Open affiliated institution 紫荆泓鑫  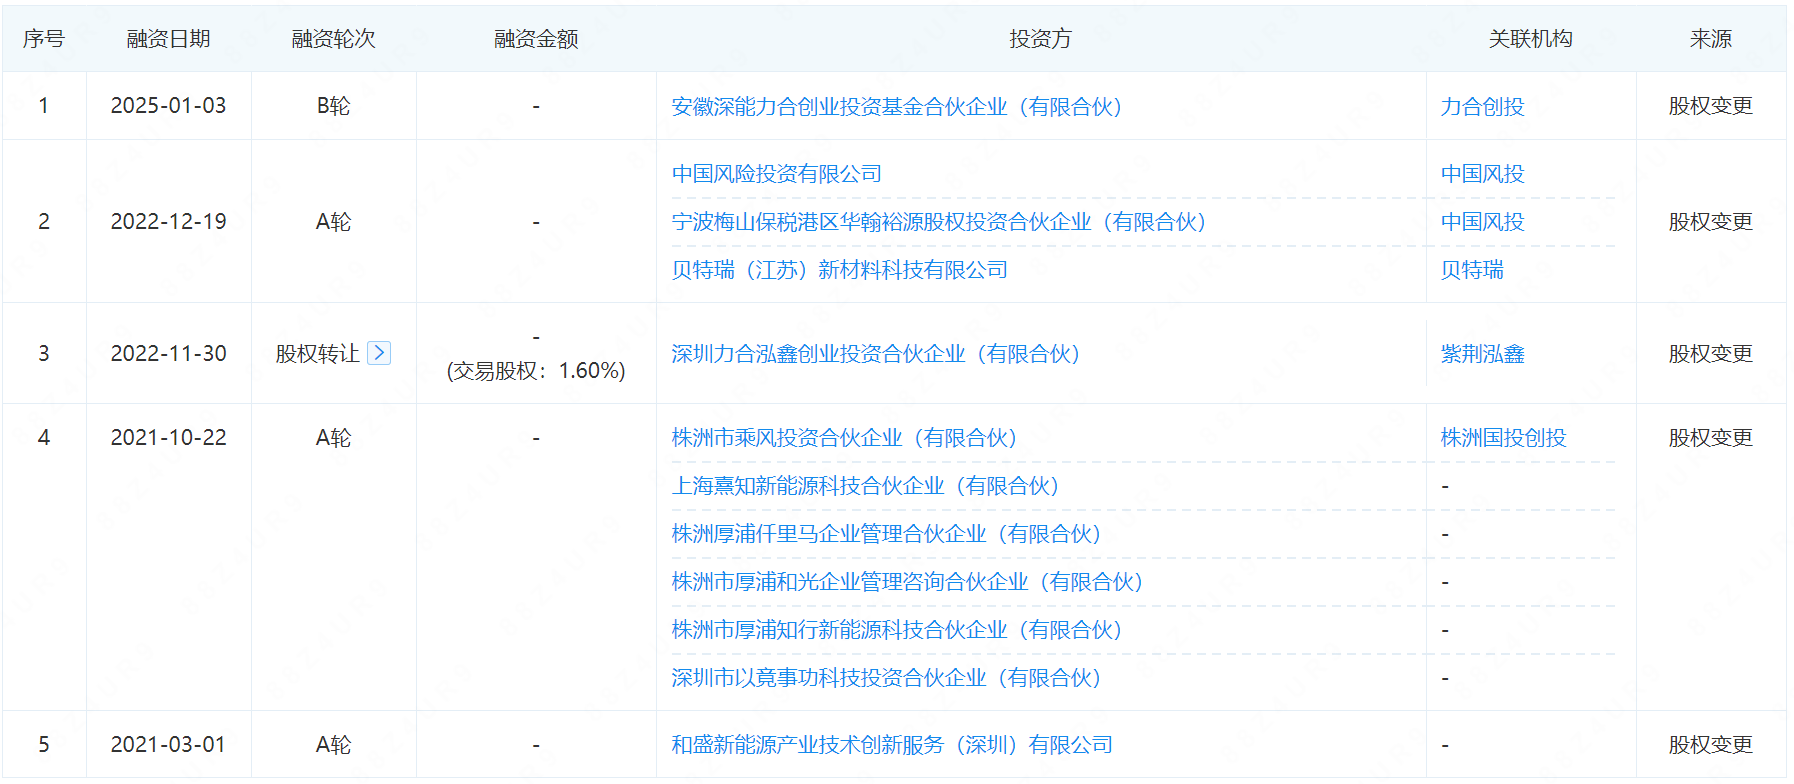tap(1482, 354)
